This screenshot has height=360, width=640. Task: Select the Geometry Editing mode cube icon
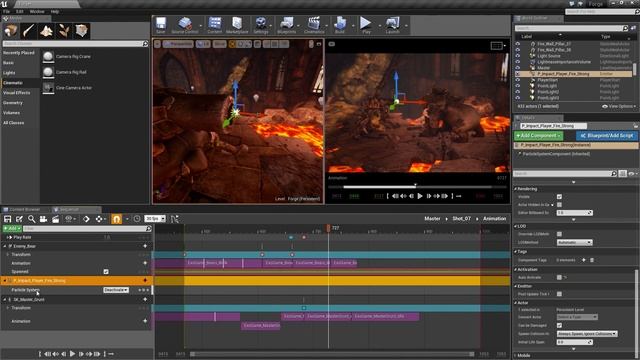(x=81, y=31)
